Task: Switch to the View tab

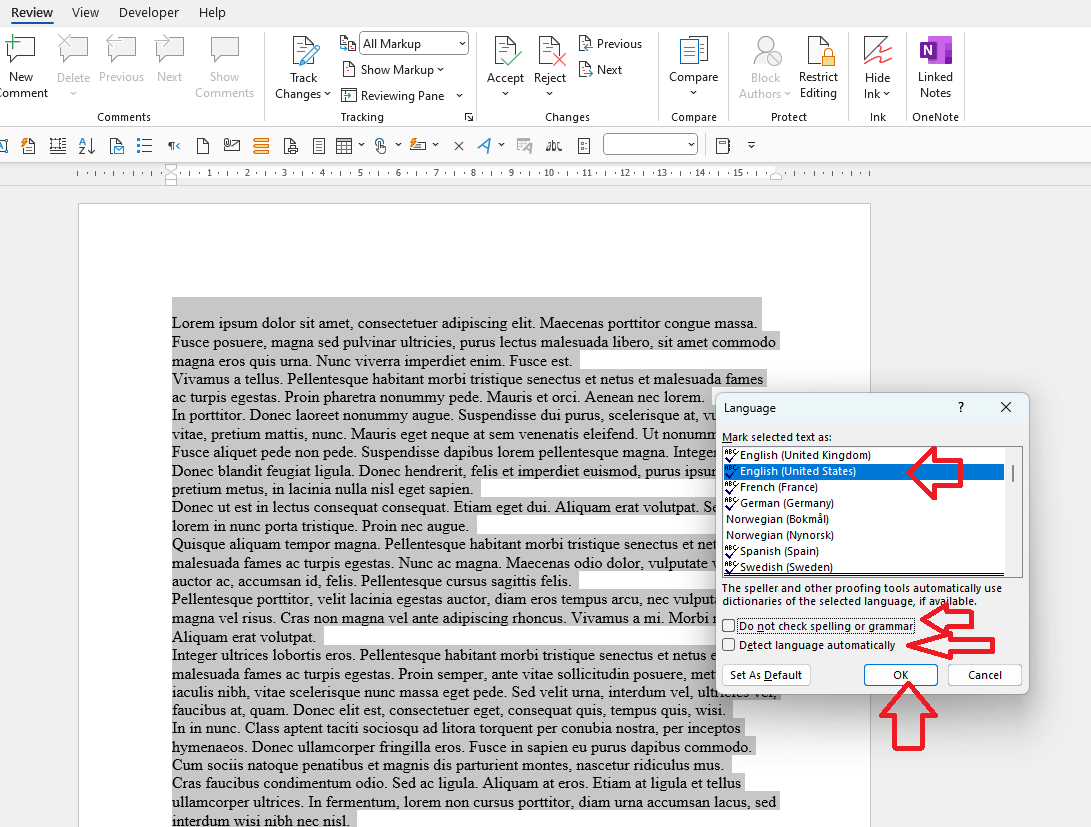Action: click(x=86, y=13)
